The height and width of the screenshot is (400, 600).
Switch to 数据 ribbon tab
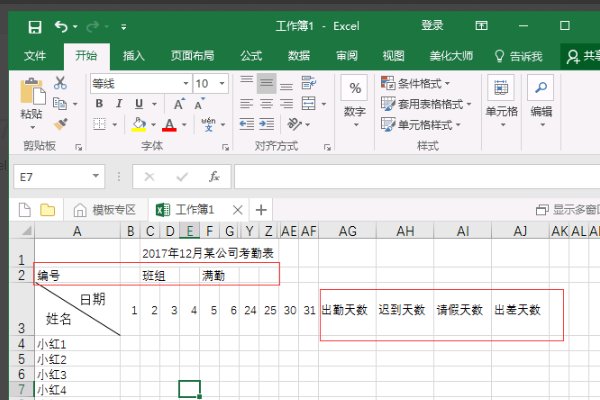point(299,56)
